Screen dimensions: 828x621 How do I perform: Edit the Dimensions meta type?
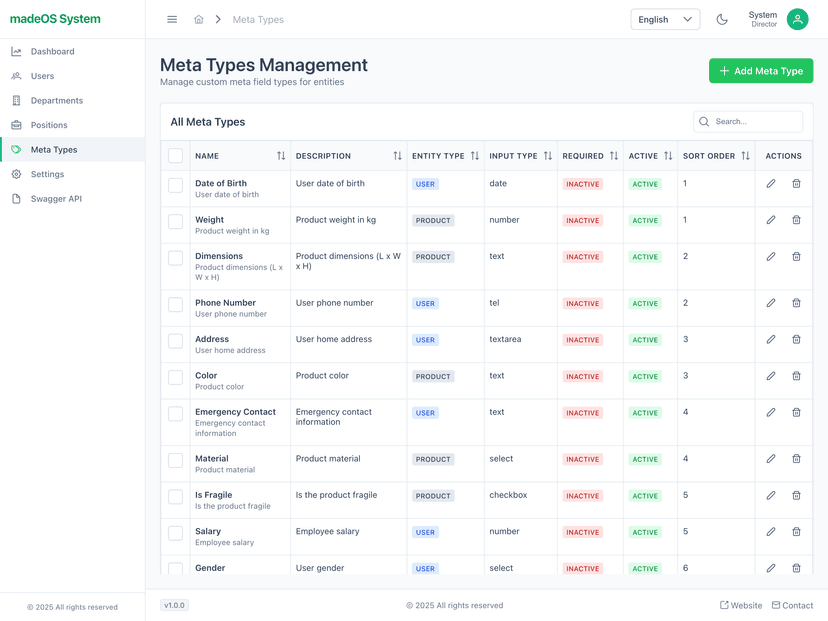pyautogui.click(x=771, y=257)
